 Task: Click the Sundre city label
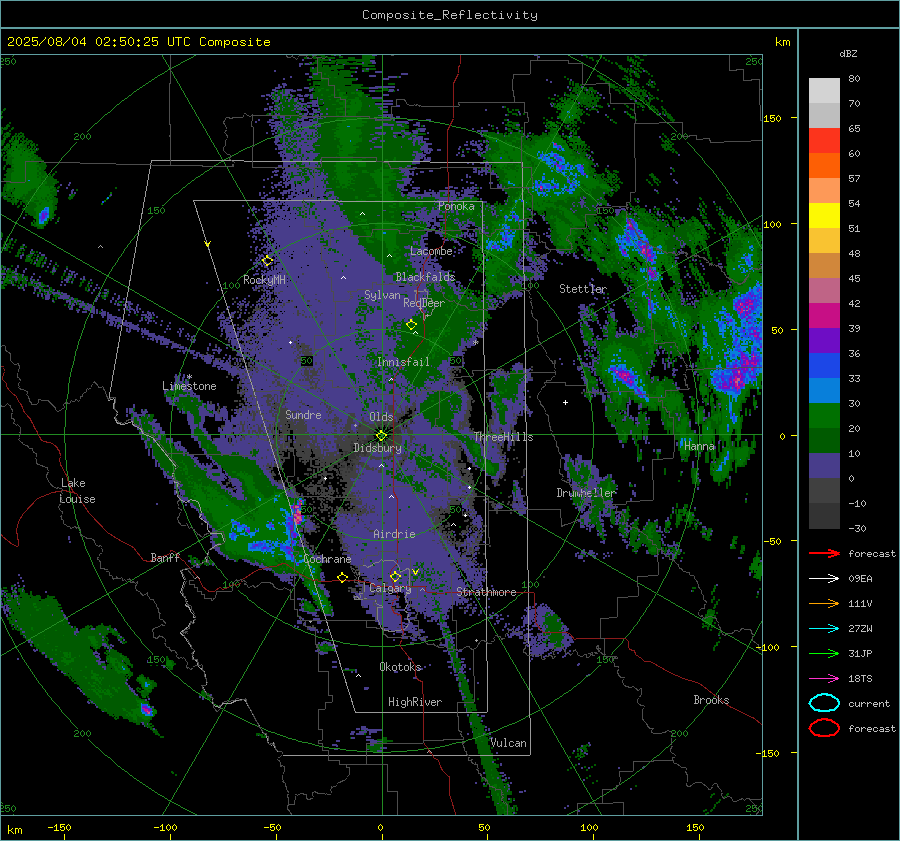pos(303,414)
